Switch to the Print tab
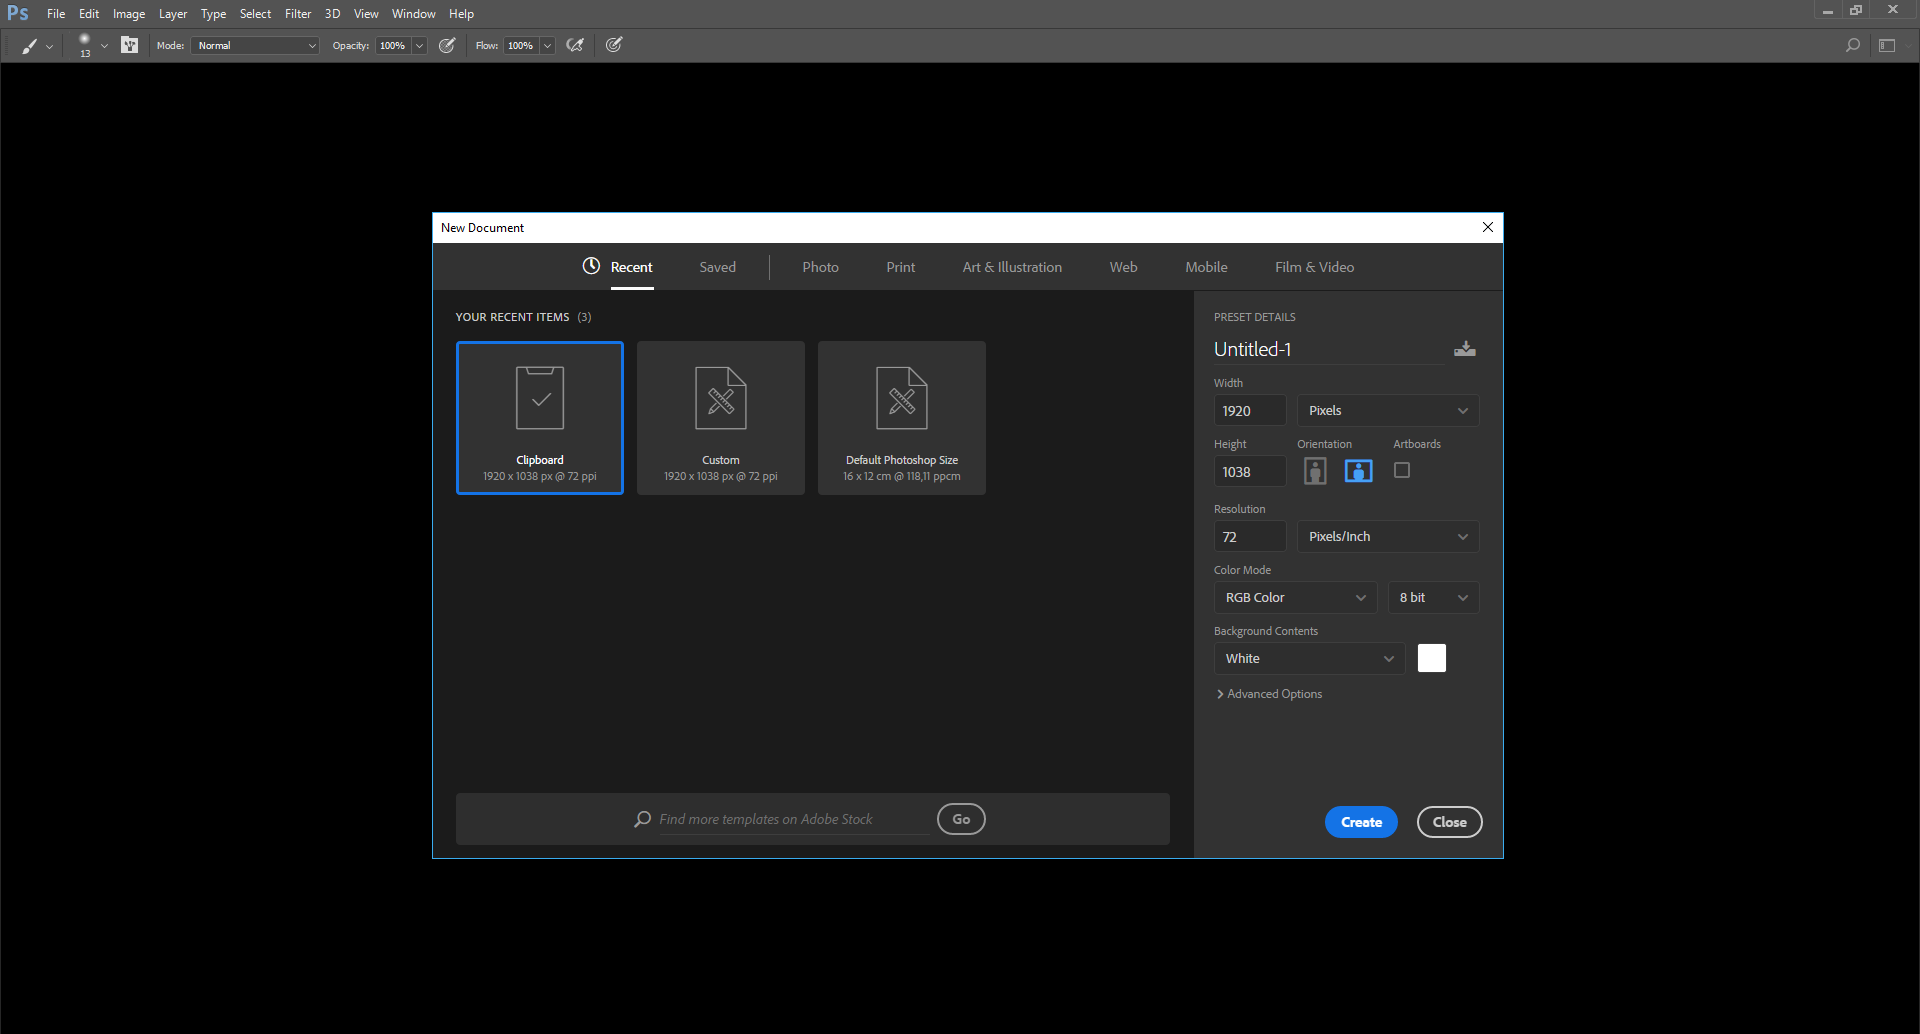Image resolution: width=1920 pixels, height=1034 pixels. click(900, 267)
